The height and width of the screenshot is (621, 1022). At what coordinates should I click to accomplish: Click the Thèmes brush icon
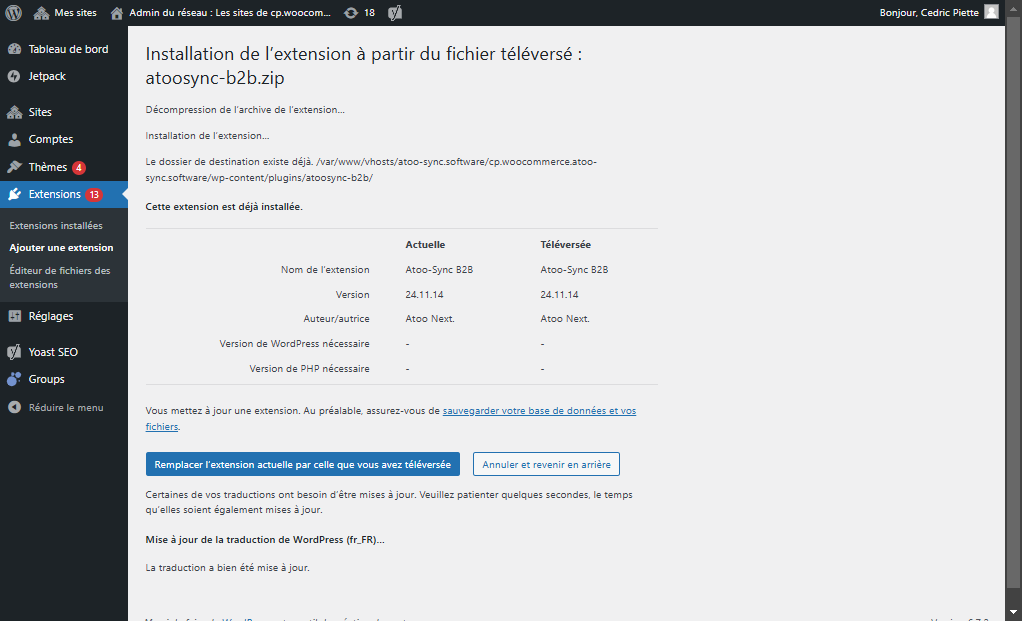point(14,167)
